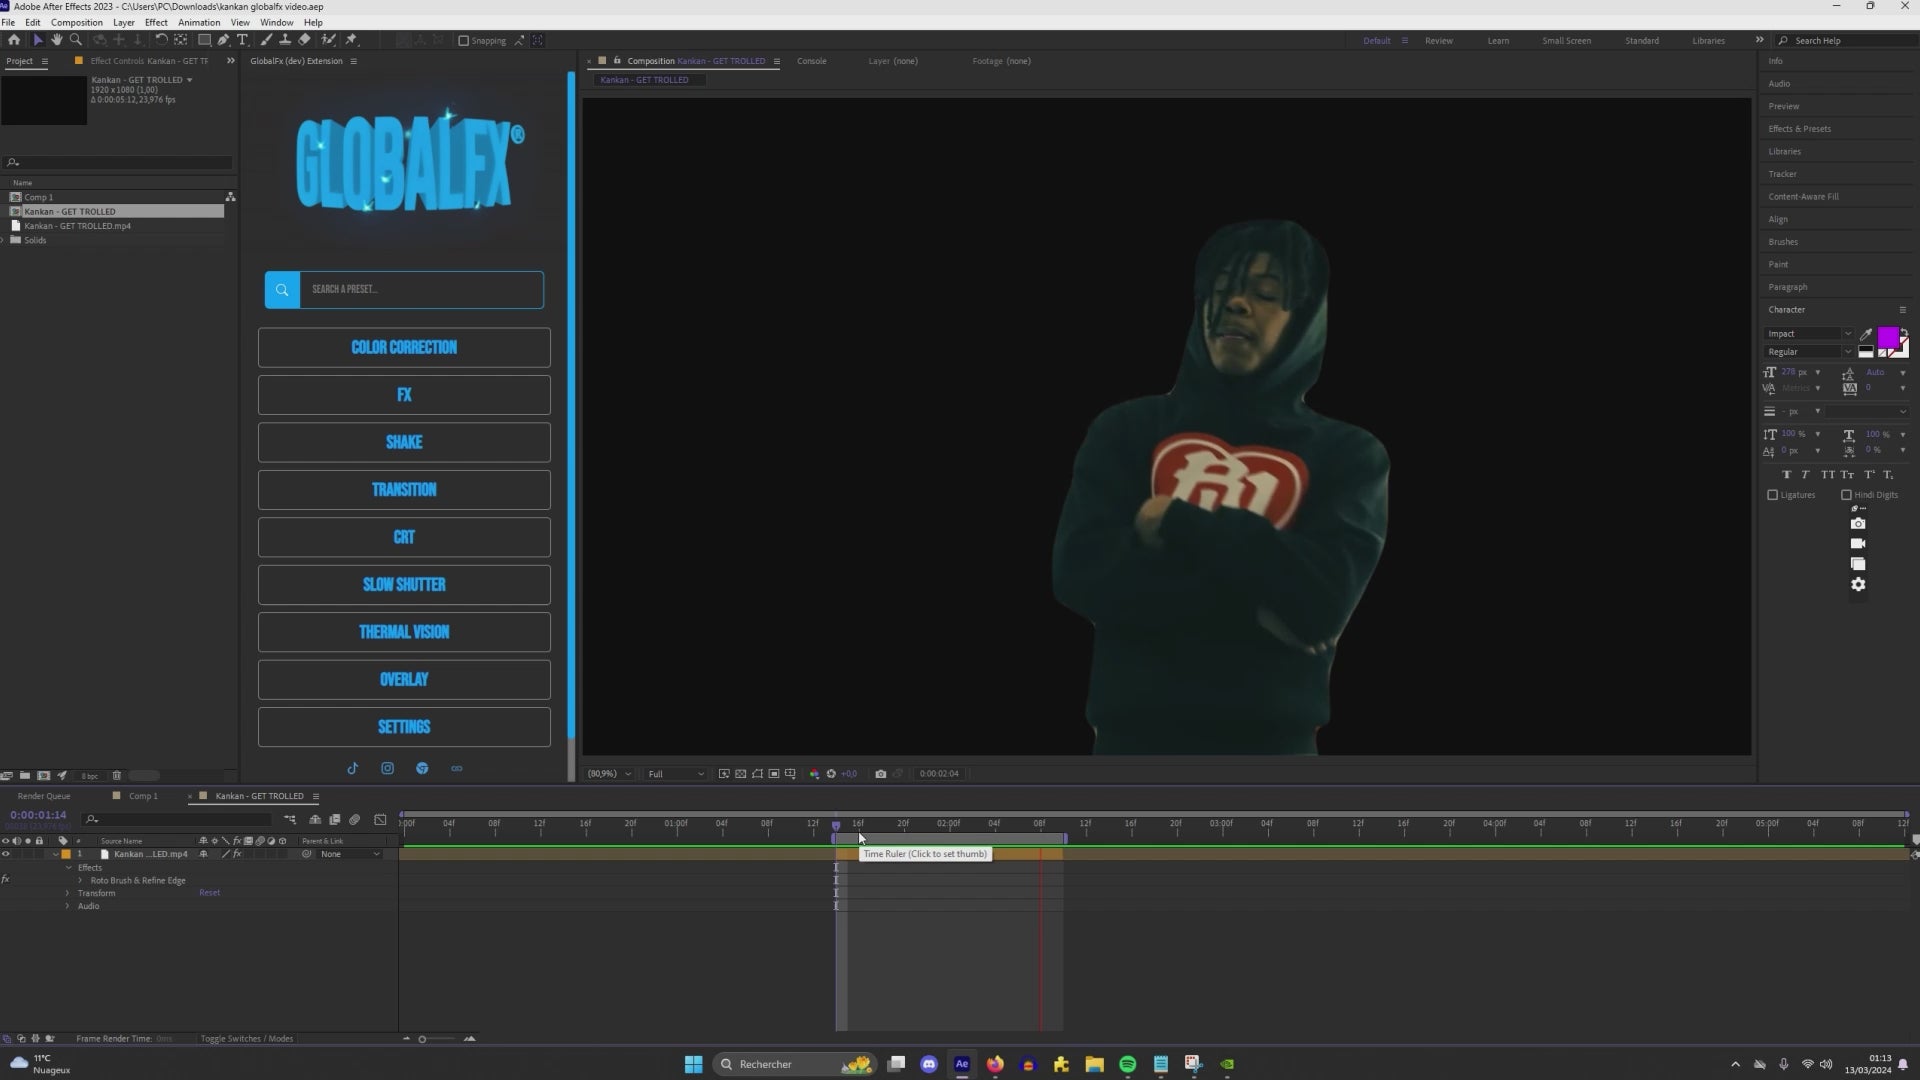Enable the Hindi Digits checkbox
The height and width of the screenshot is (1080, 1920).
pyautogui.click(x=1846, y=495)
